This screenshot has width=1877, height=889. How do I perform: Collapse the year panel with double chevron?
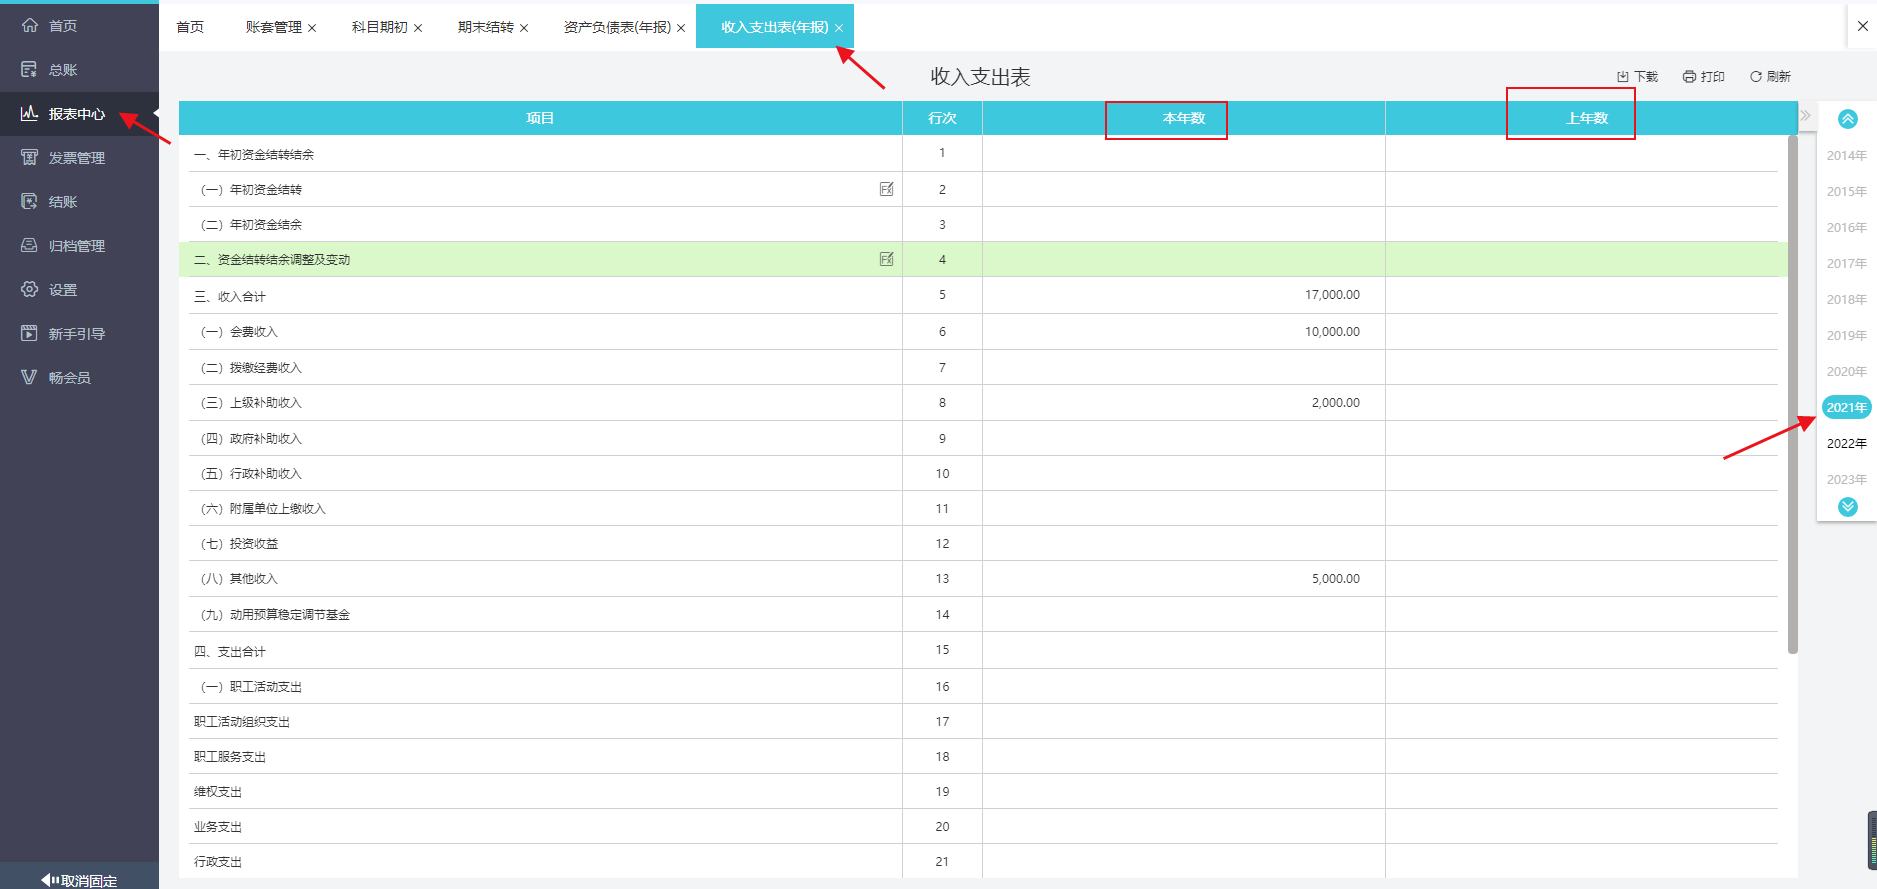[1805, 116]
